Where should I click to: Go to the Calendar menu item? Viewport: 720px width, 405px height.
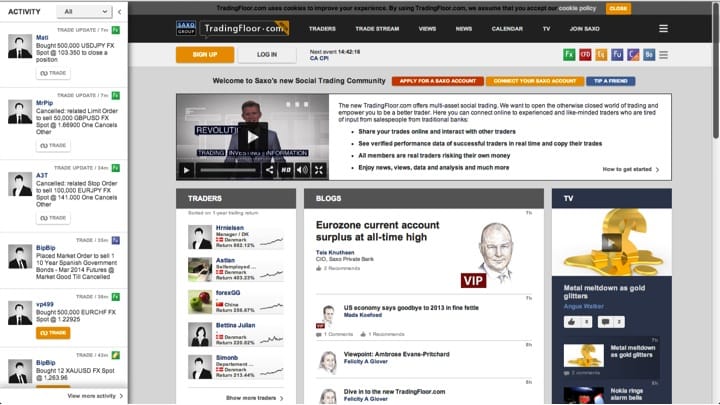[x=507, y=29]
